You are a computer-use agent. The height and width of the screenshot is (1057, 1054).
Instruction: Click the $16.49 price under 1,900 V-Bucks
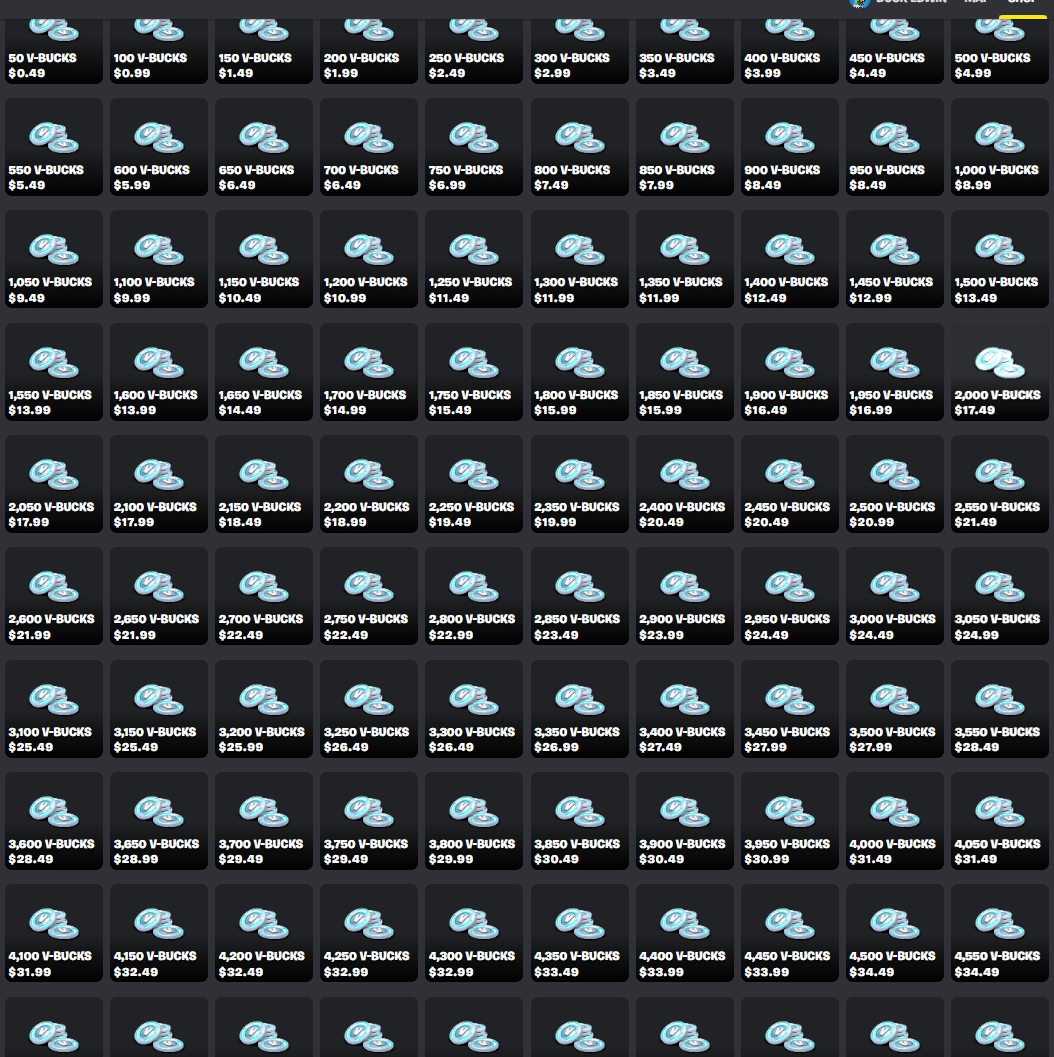765,410
